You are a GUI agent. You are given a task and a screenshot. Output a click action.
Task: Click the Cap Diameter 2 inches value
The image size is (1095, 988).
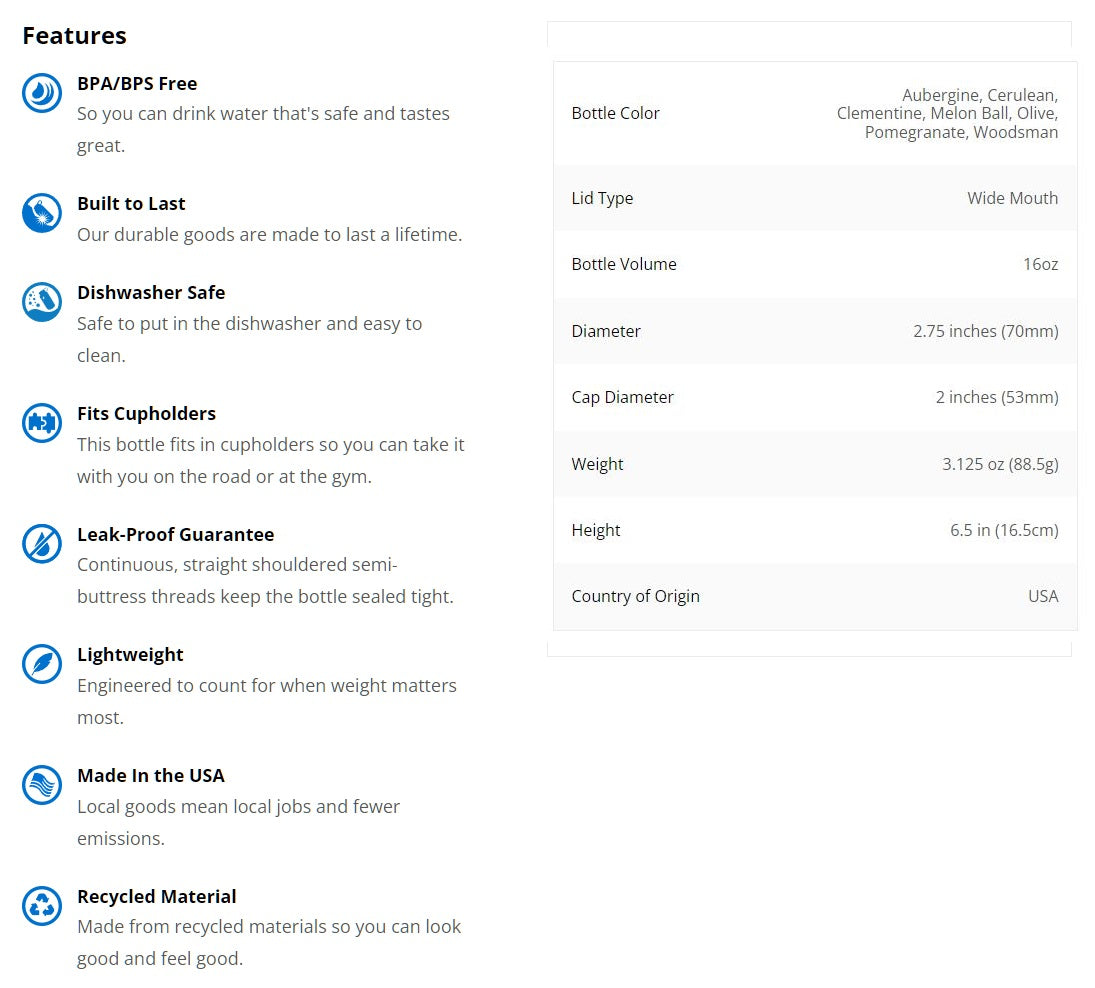(x=997, y=397)
